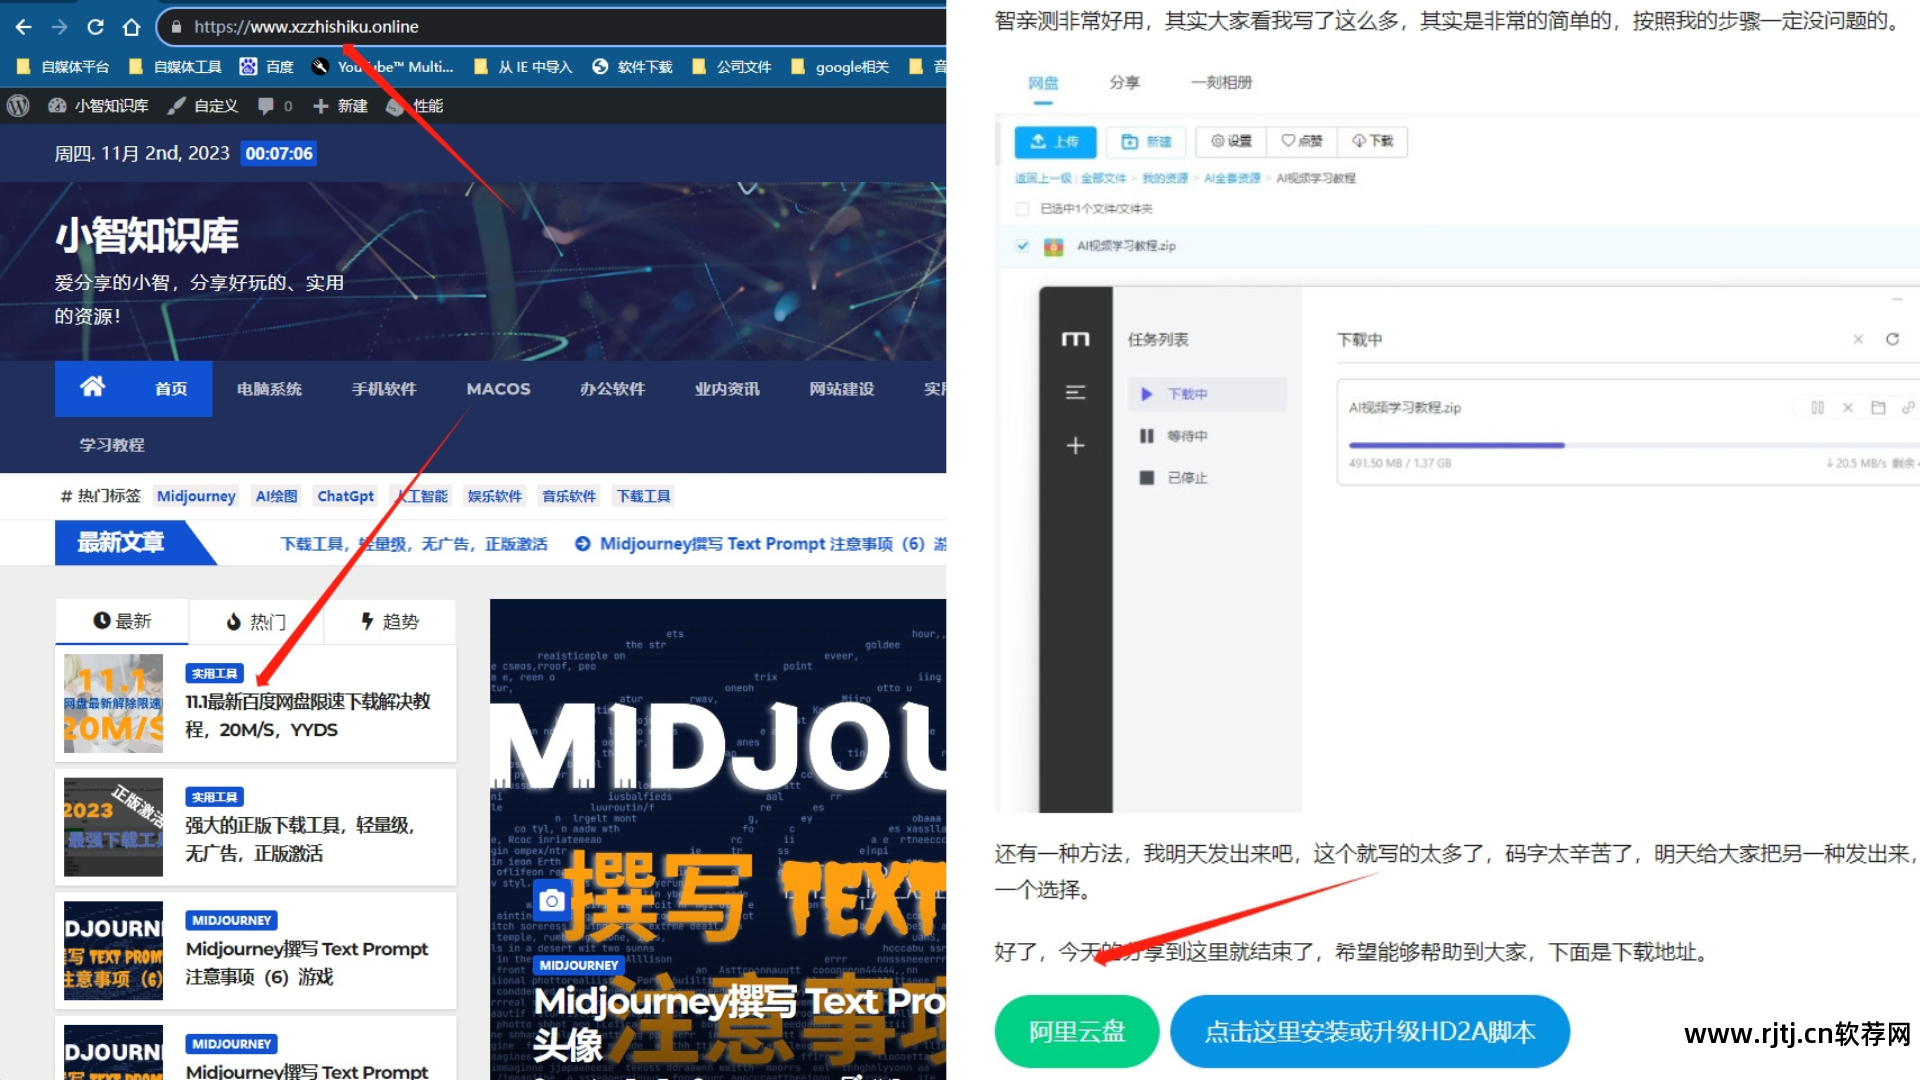Switch to the 趋势 posts tab

pyautogui.click(x=390, y=622)
